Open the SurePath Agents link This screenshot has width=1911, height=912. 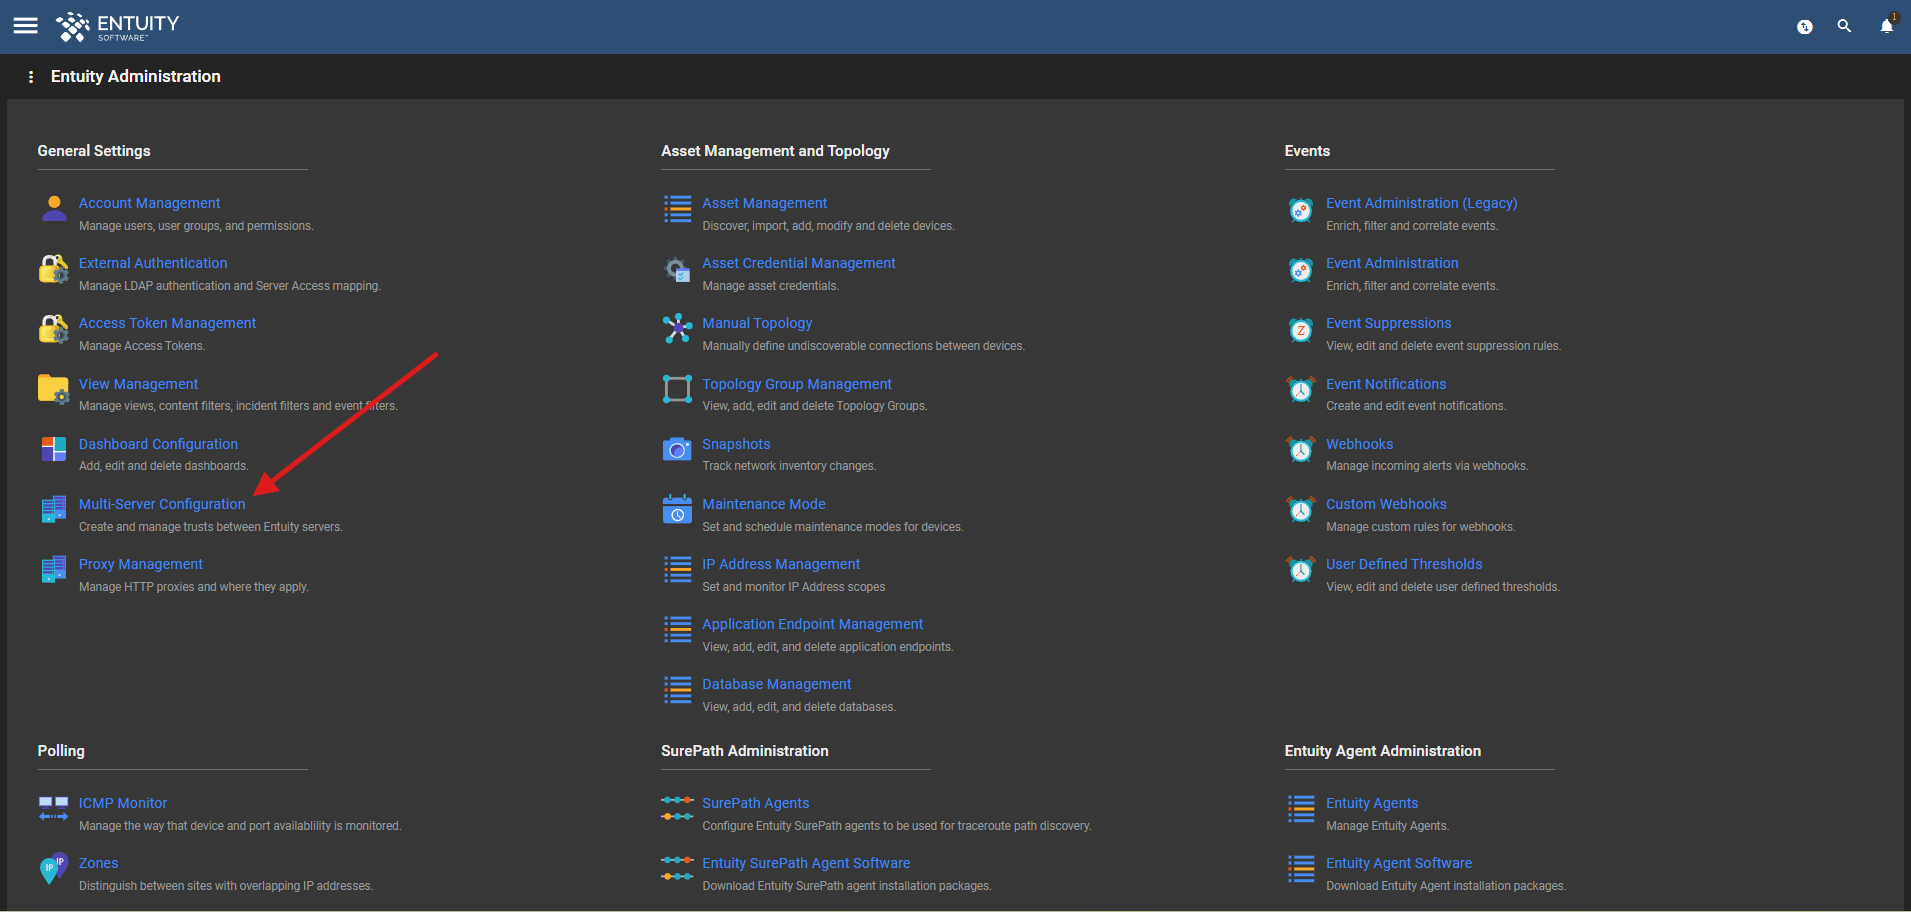pyautogui.click(x=756, y=803)
